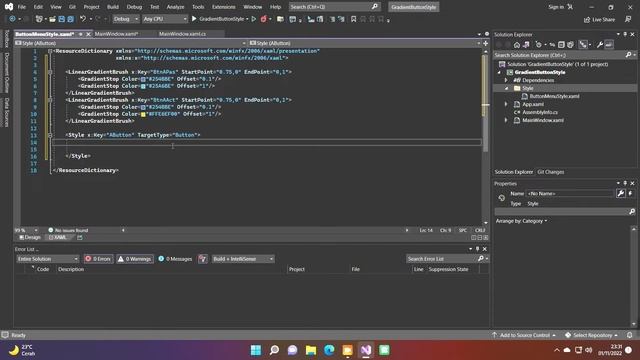640x360 pixels.
Task: Click the Windows Start button
Action: (x=256, y=350)
